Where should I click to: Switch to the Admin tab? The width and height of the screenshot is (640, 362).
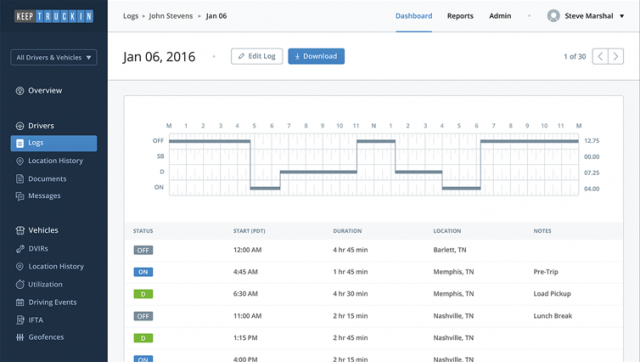coord(500,16)
